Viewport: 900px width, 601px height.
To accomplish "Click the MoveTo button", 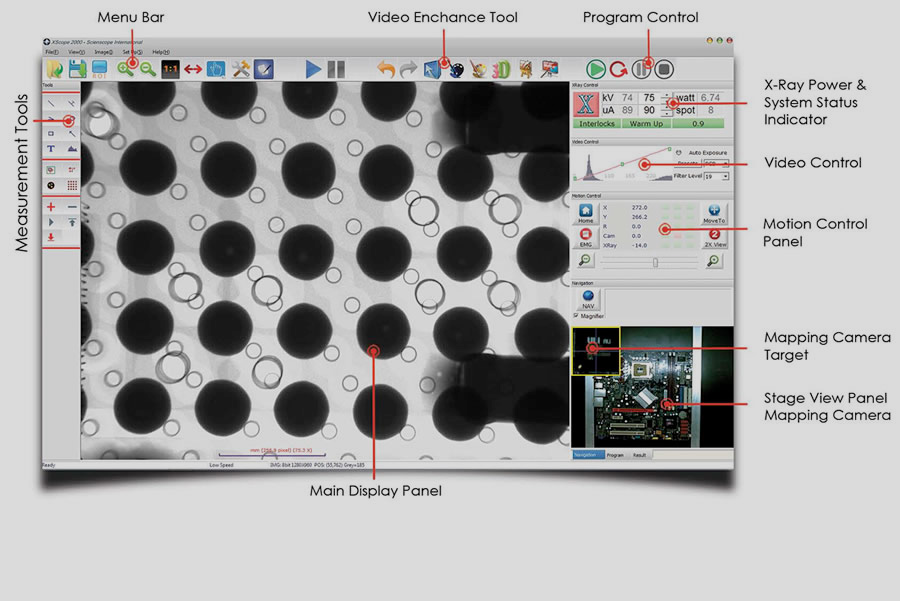I will click(x=714, y=213).
